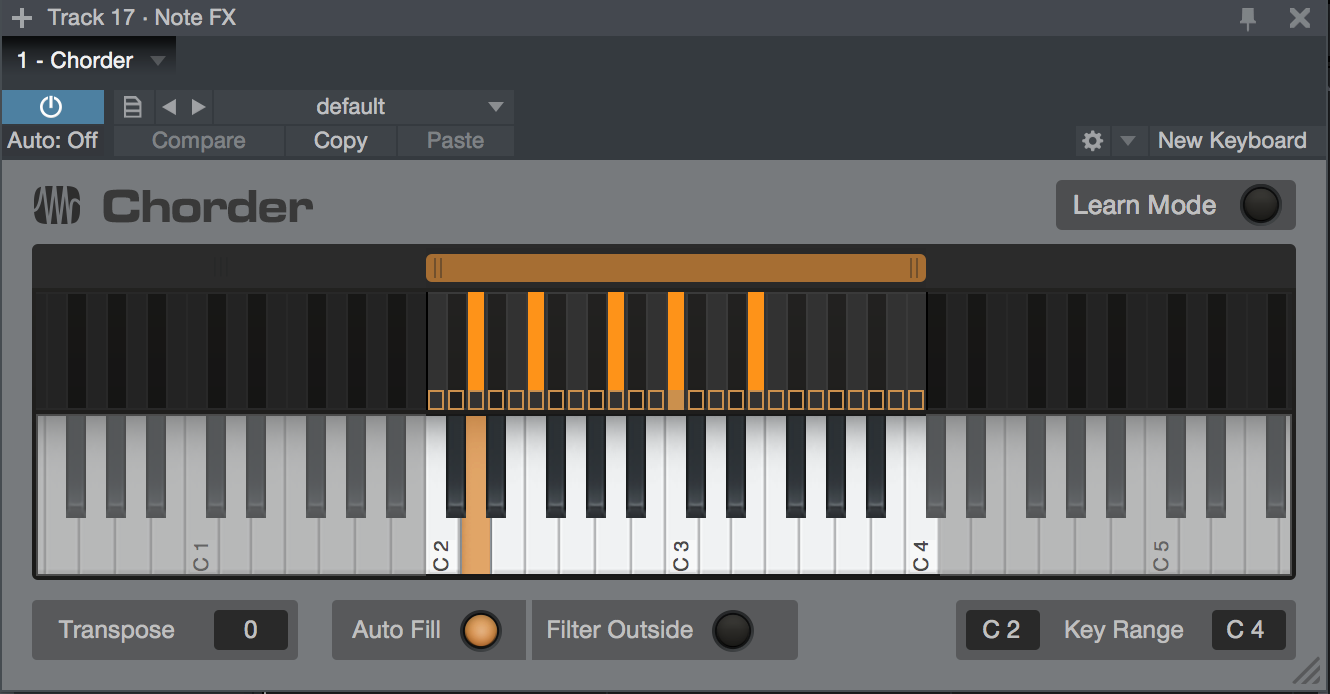Pin the Note FX window
Image resolution: width=1330 pixels, height=694 pixels.
click(1248, 18)
